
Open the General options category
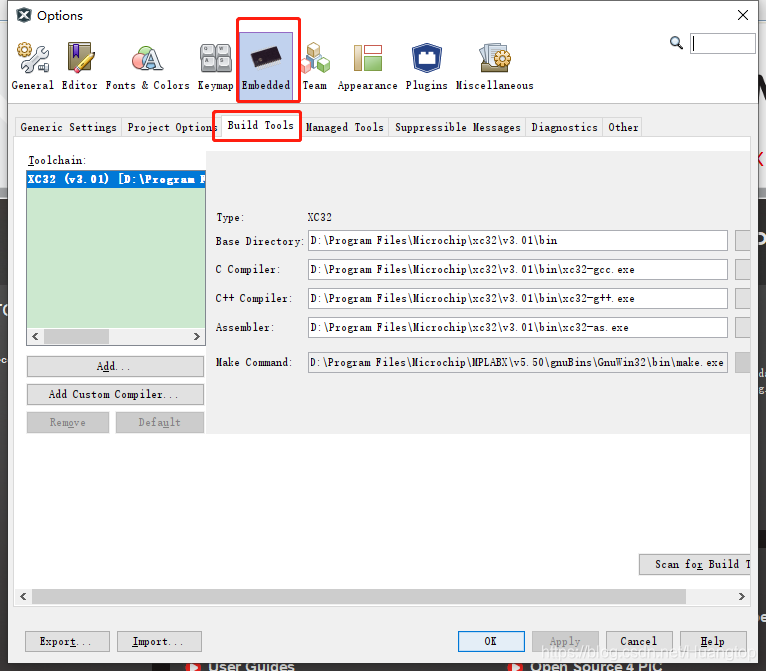(32, 66)
